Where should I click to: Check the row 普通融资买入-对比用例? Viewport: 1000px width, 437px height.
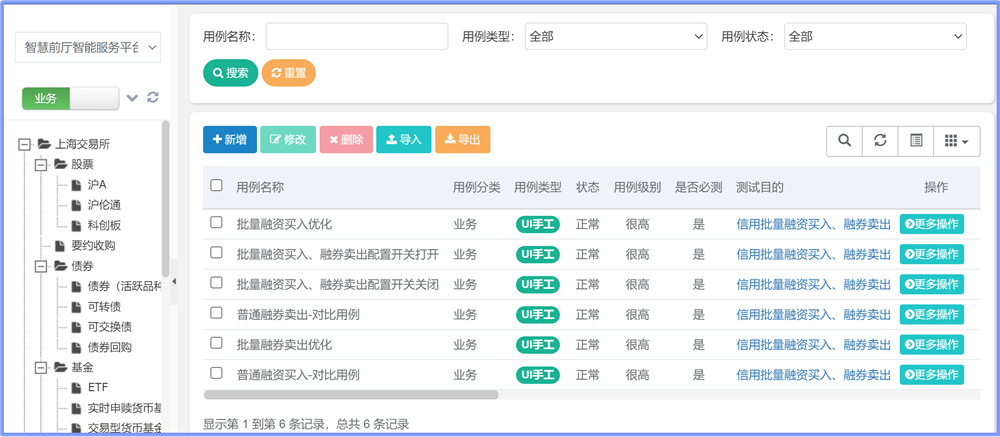216,373
